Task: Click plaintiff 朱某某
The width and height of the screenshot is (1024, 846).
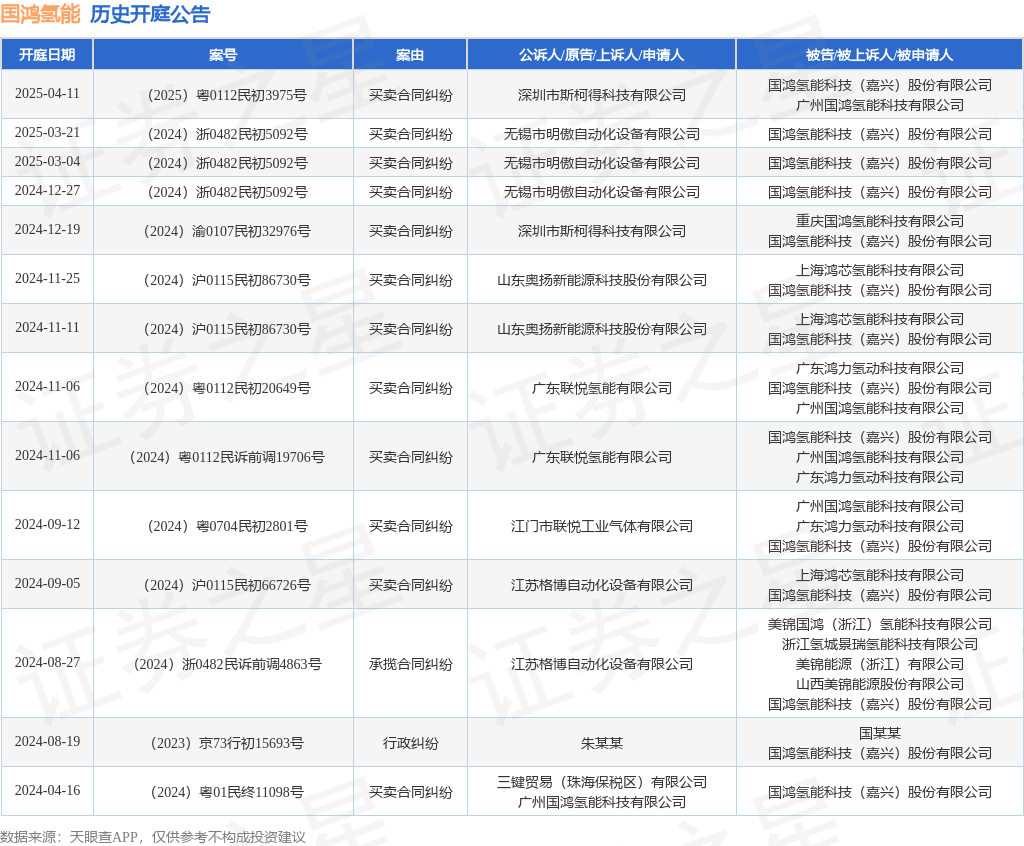Action: click(601, 743)
